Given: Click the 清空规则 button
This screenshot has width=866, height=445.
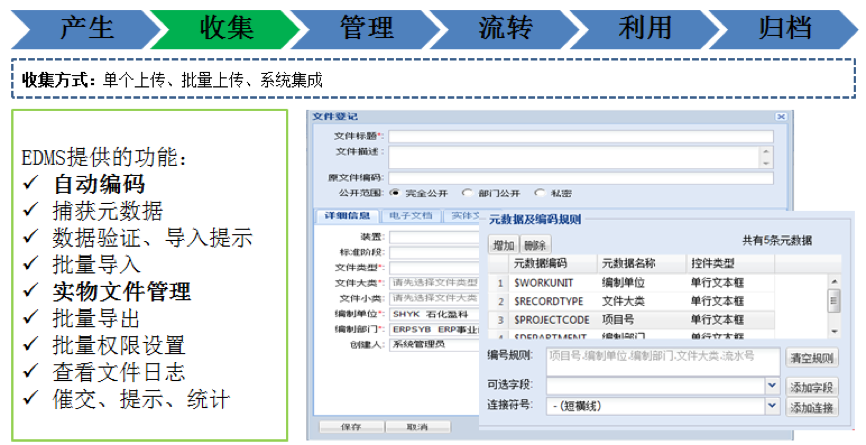Looking at the screenshot, I should (x=811, y=357).
